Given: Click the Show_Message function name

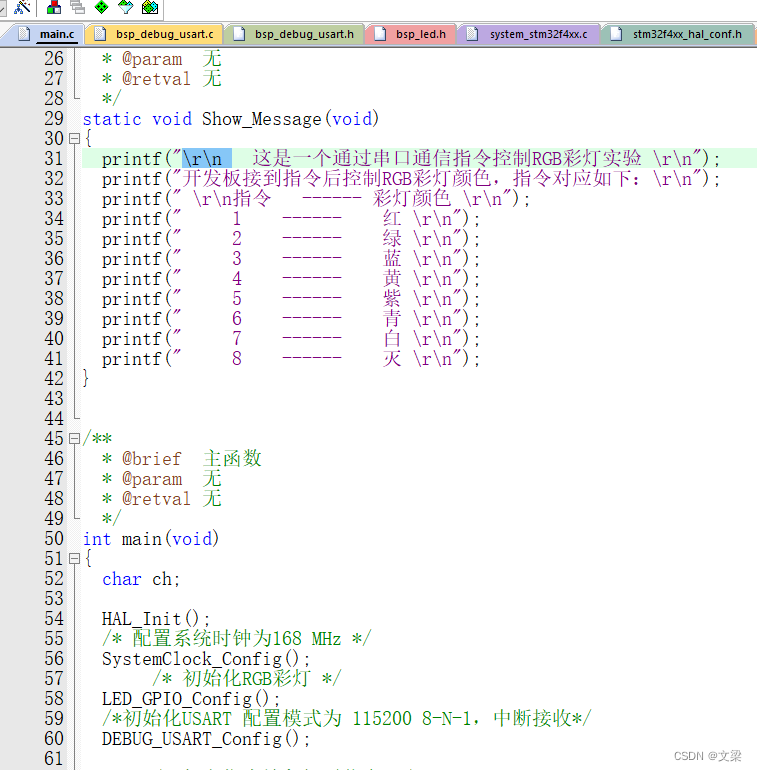Looking at the screenshot, I should 262,119.
